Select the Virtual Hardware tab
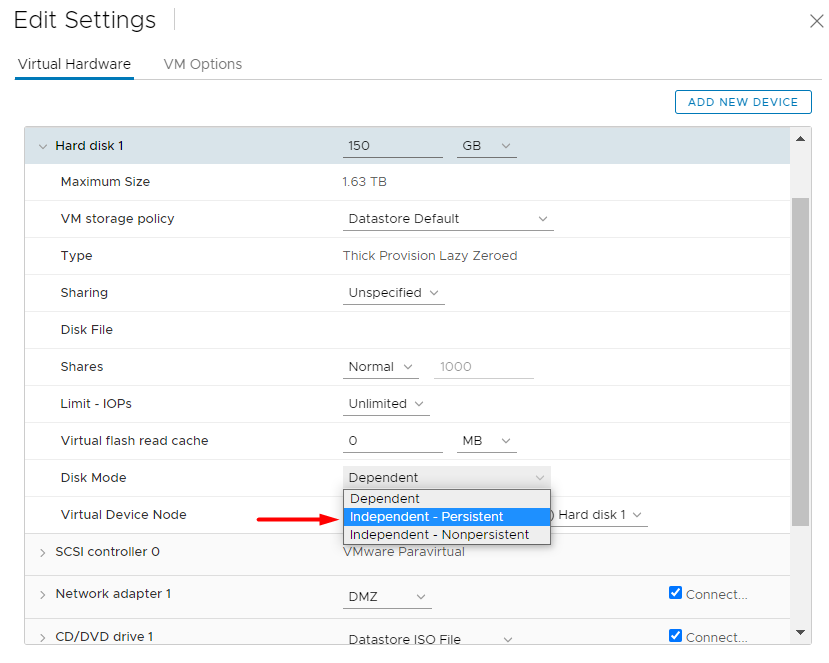Screen dimensions: 829x663 pyautogui.click(x=74, y=64)
